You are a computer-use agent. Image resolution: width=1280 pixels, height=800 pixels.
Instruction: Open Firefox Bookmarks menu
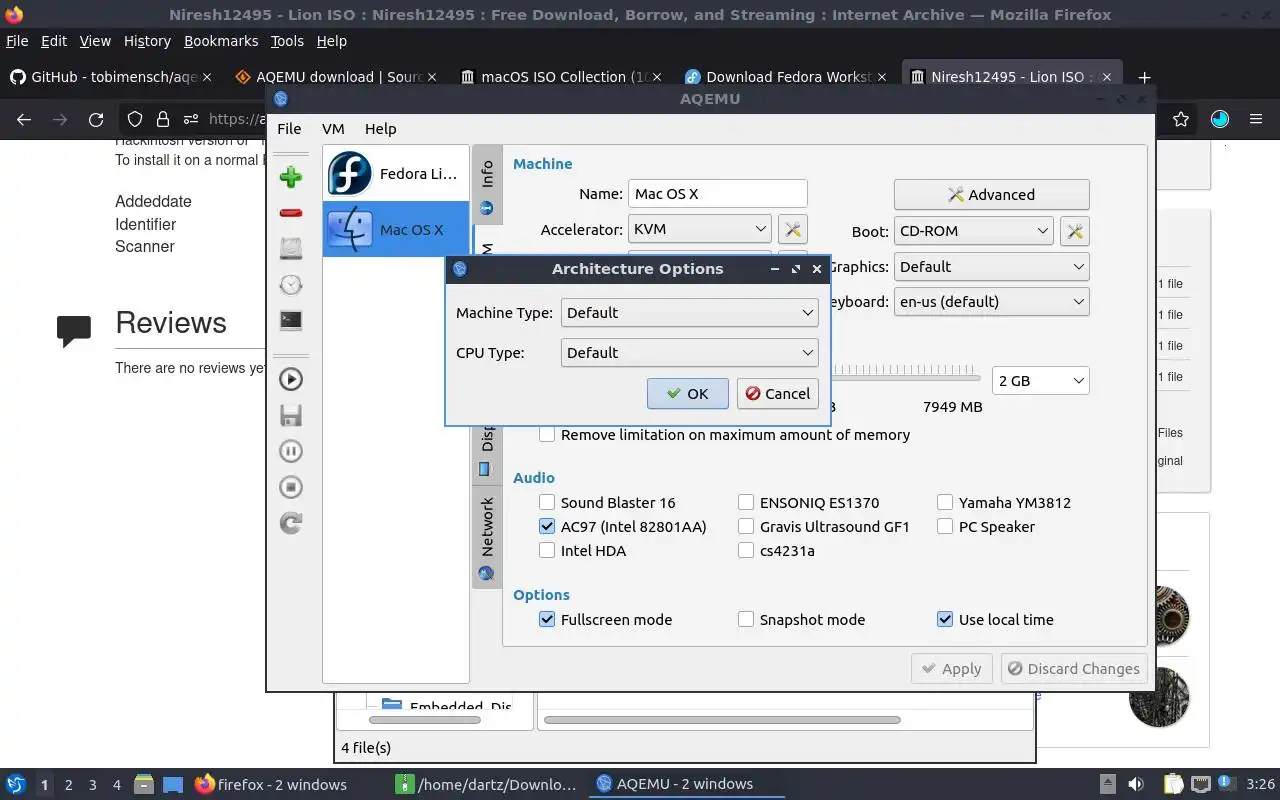click(x=221, y=41)
